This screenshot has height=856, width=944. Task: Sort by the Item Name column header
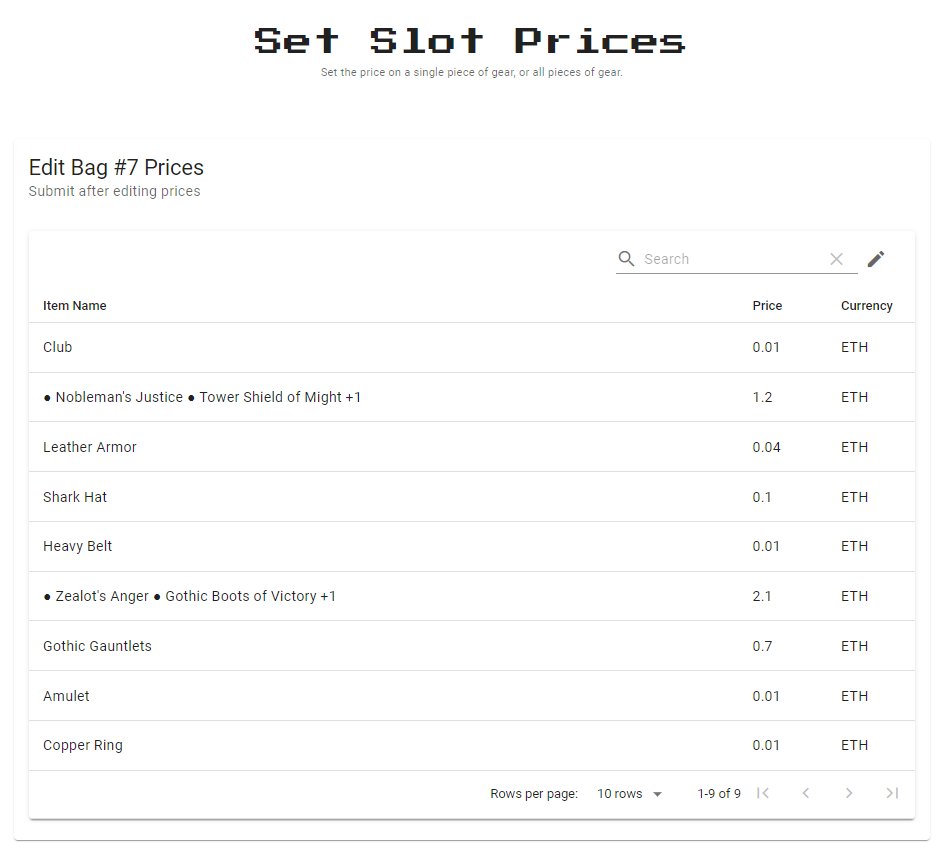pyautogui.click(x=74, y=305)
